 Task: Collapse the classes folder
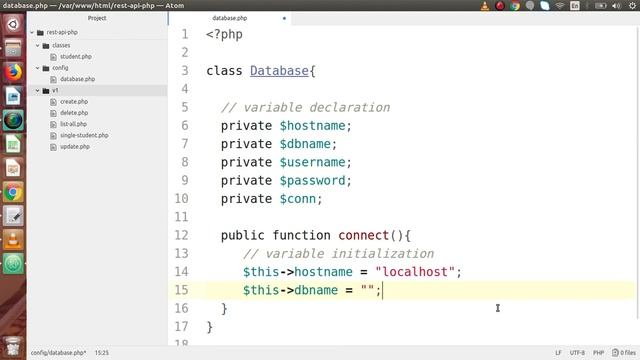pos(38,45)
